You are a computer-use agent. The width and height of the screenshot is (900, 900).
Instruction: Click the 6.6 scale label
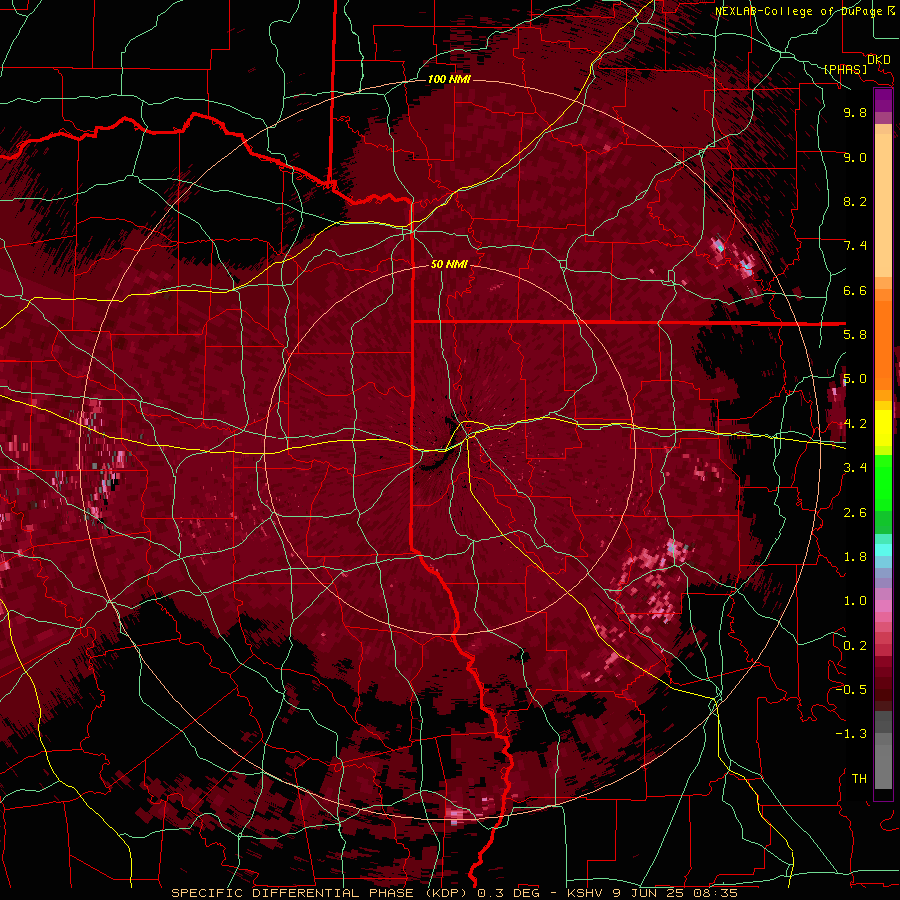(x=855, y=290)
